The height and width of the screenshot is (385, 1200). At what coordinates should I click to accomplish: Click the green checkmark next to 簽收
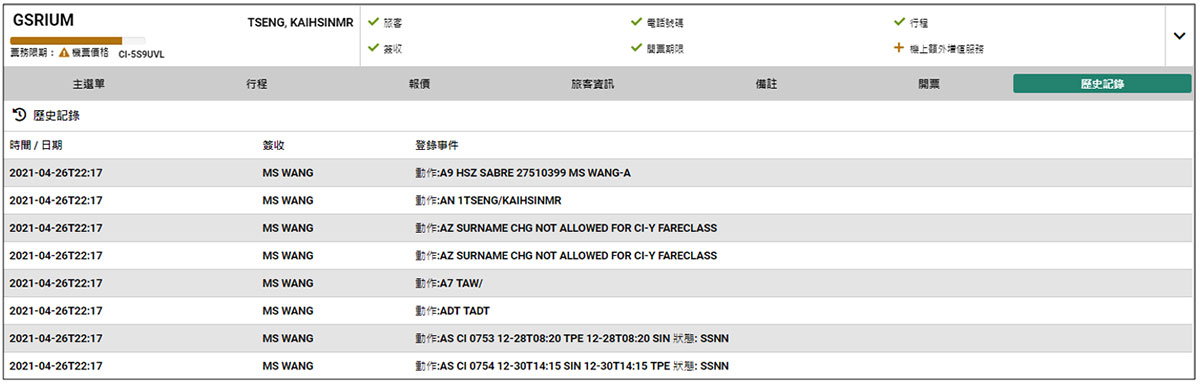pyautogui.click(x=373, y=47)
